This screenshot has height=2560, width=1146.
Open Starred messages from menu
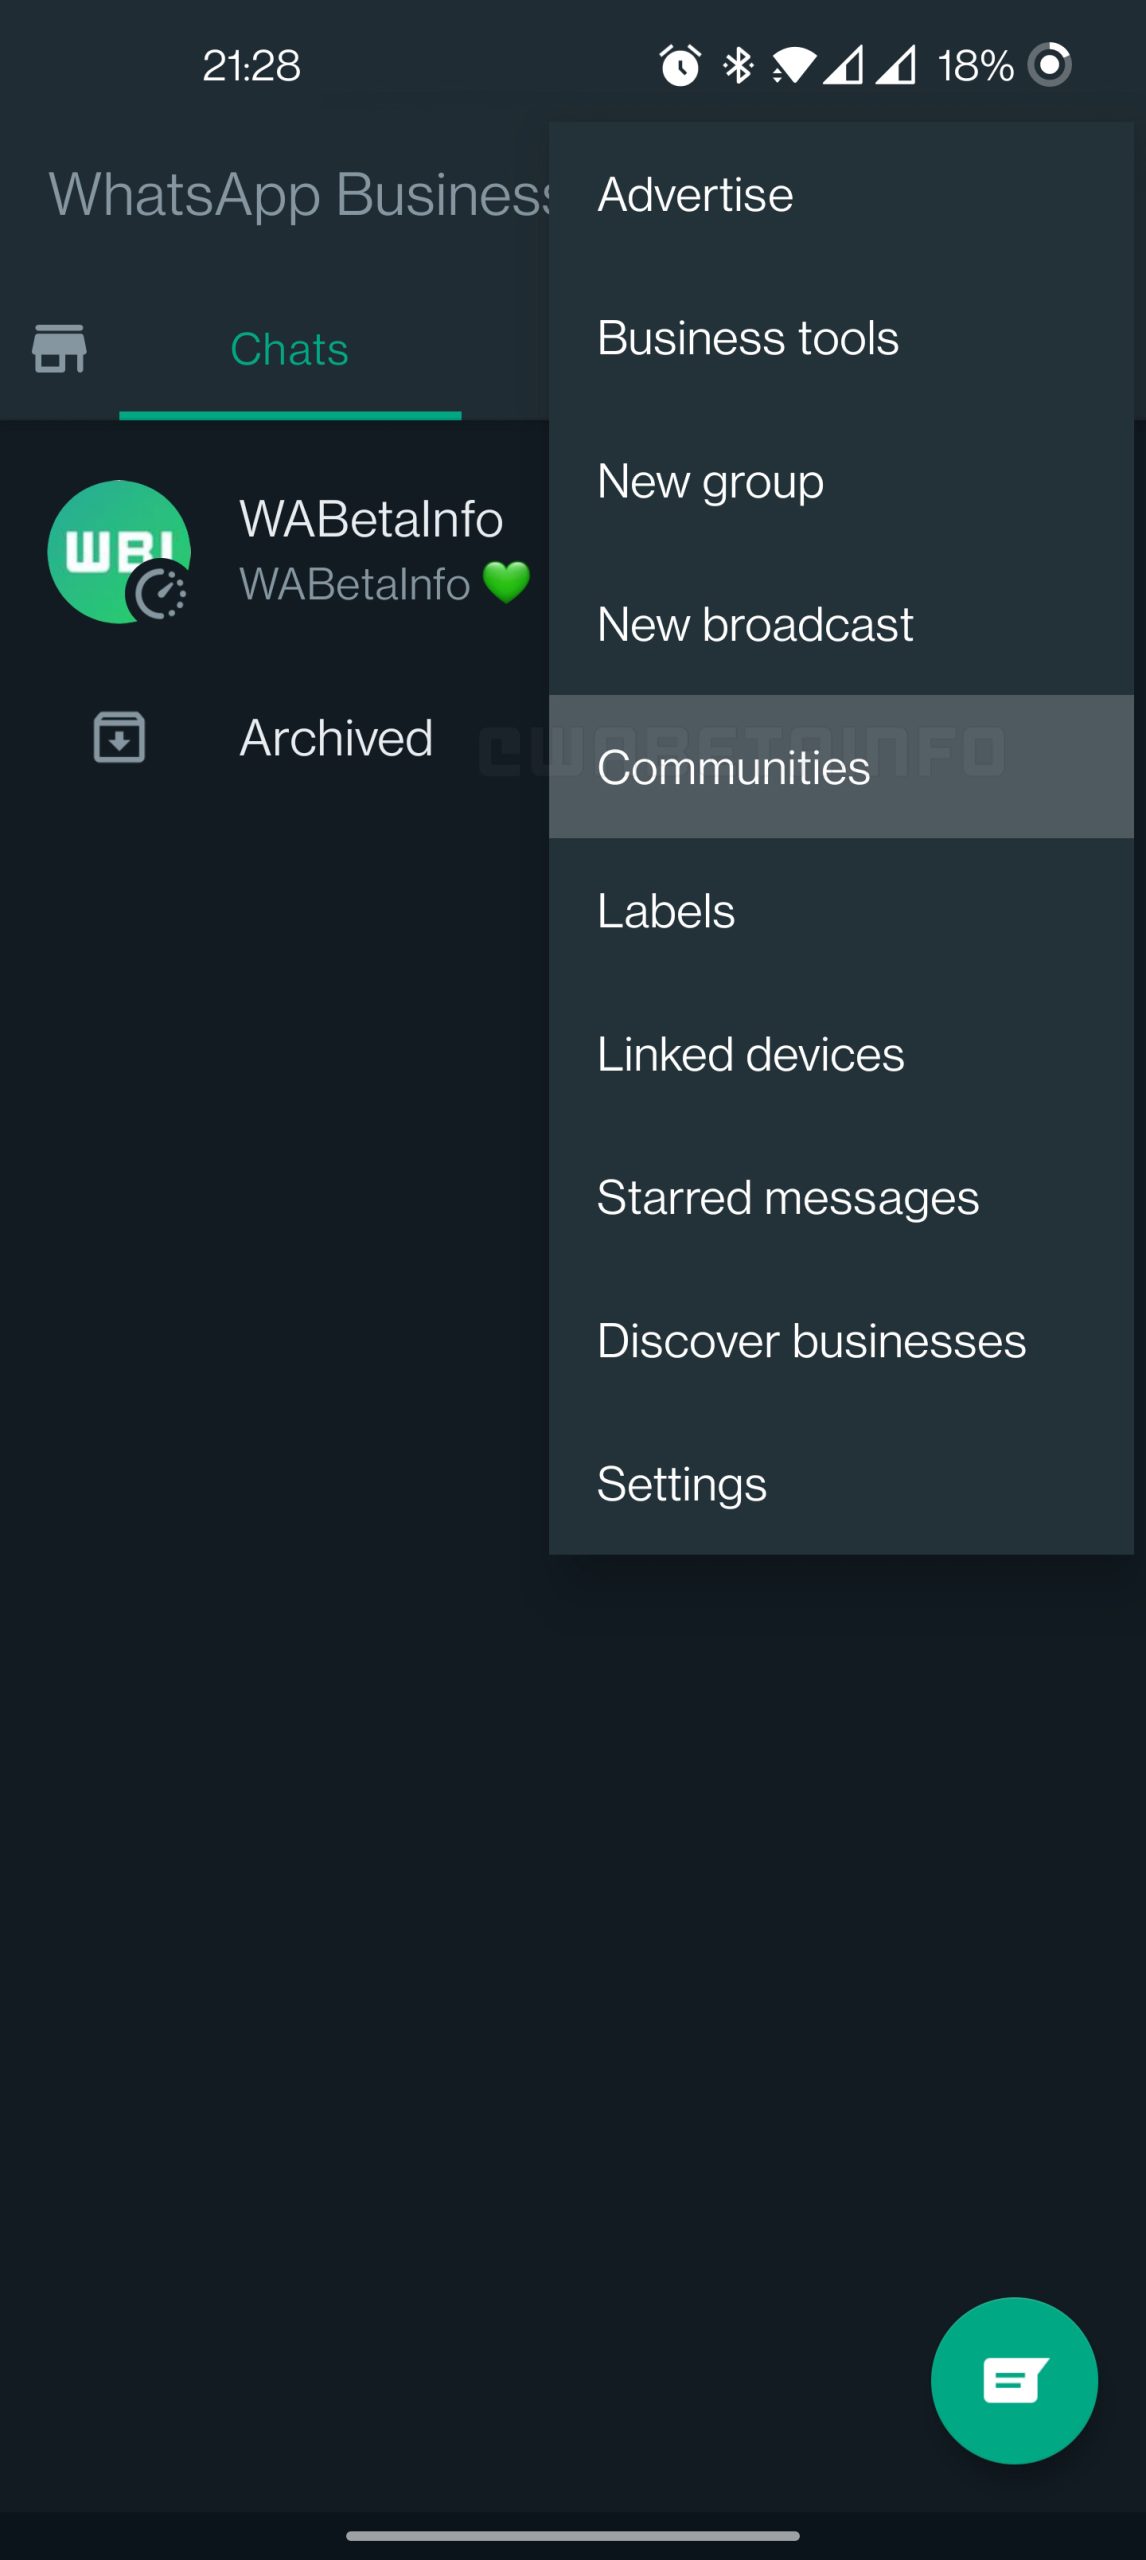[841, 1197]
